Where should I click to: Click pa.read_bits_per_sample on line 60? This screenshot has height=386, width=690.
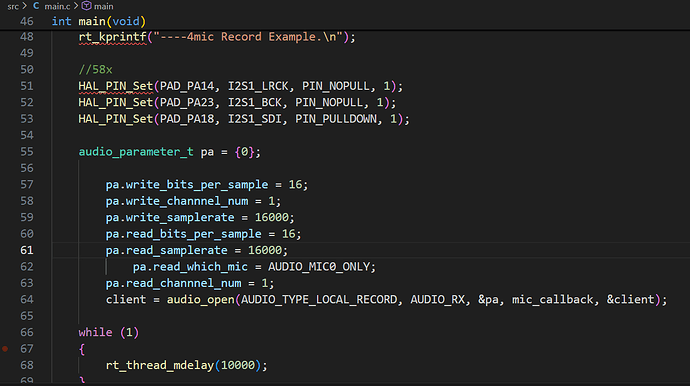click(x=184, y=234)
